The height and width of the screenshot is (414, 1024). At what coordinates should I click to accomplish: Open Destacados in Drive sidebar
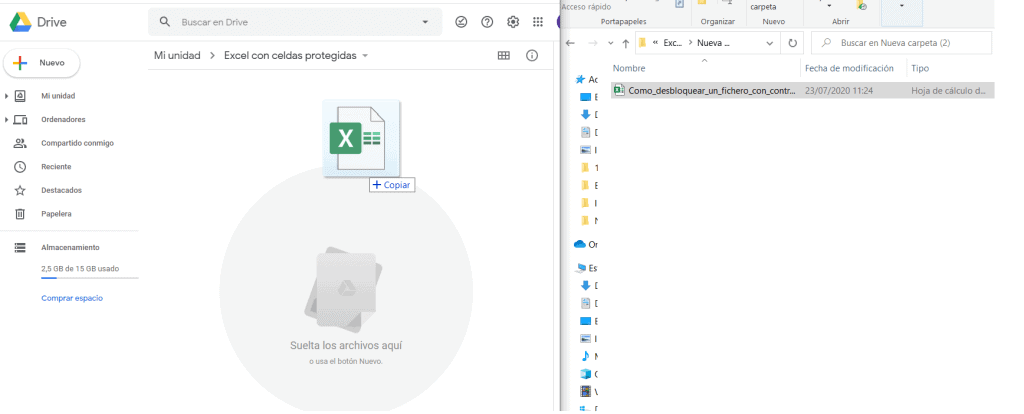pos(61,190)
